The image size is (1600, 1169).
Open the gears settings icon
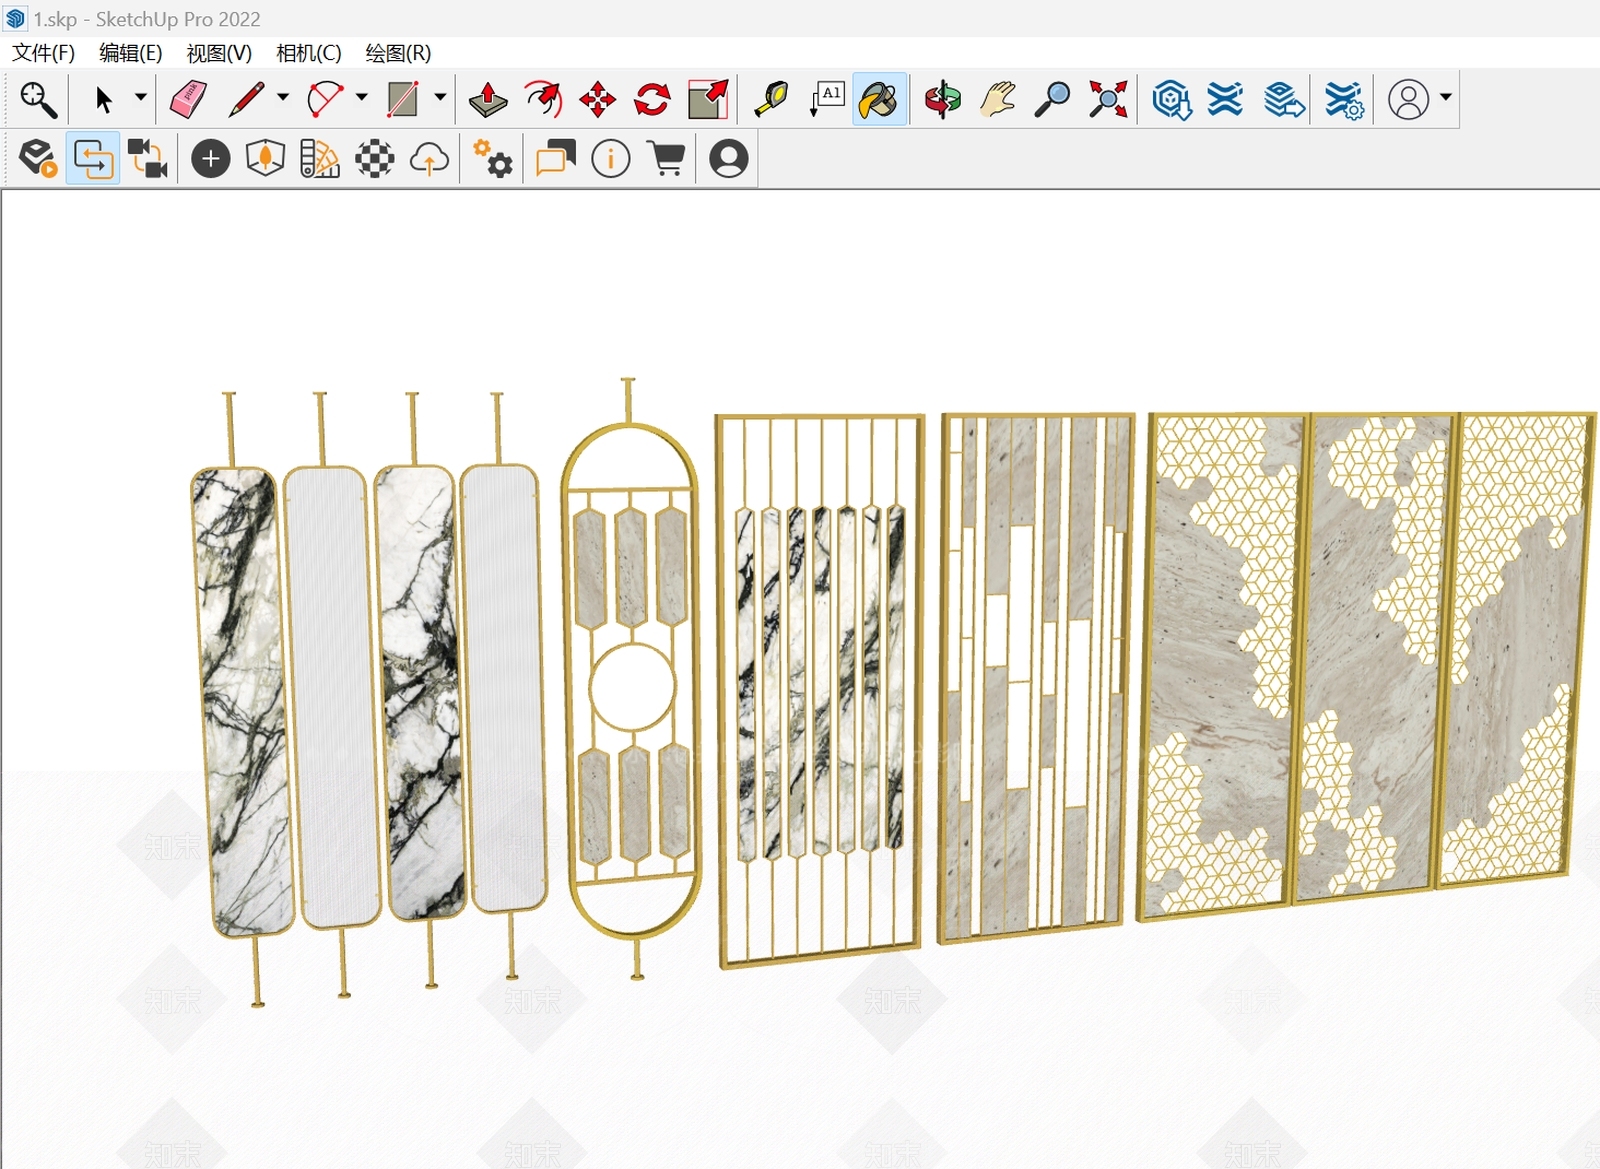click(x=493, y=158)
